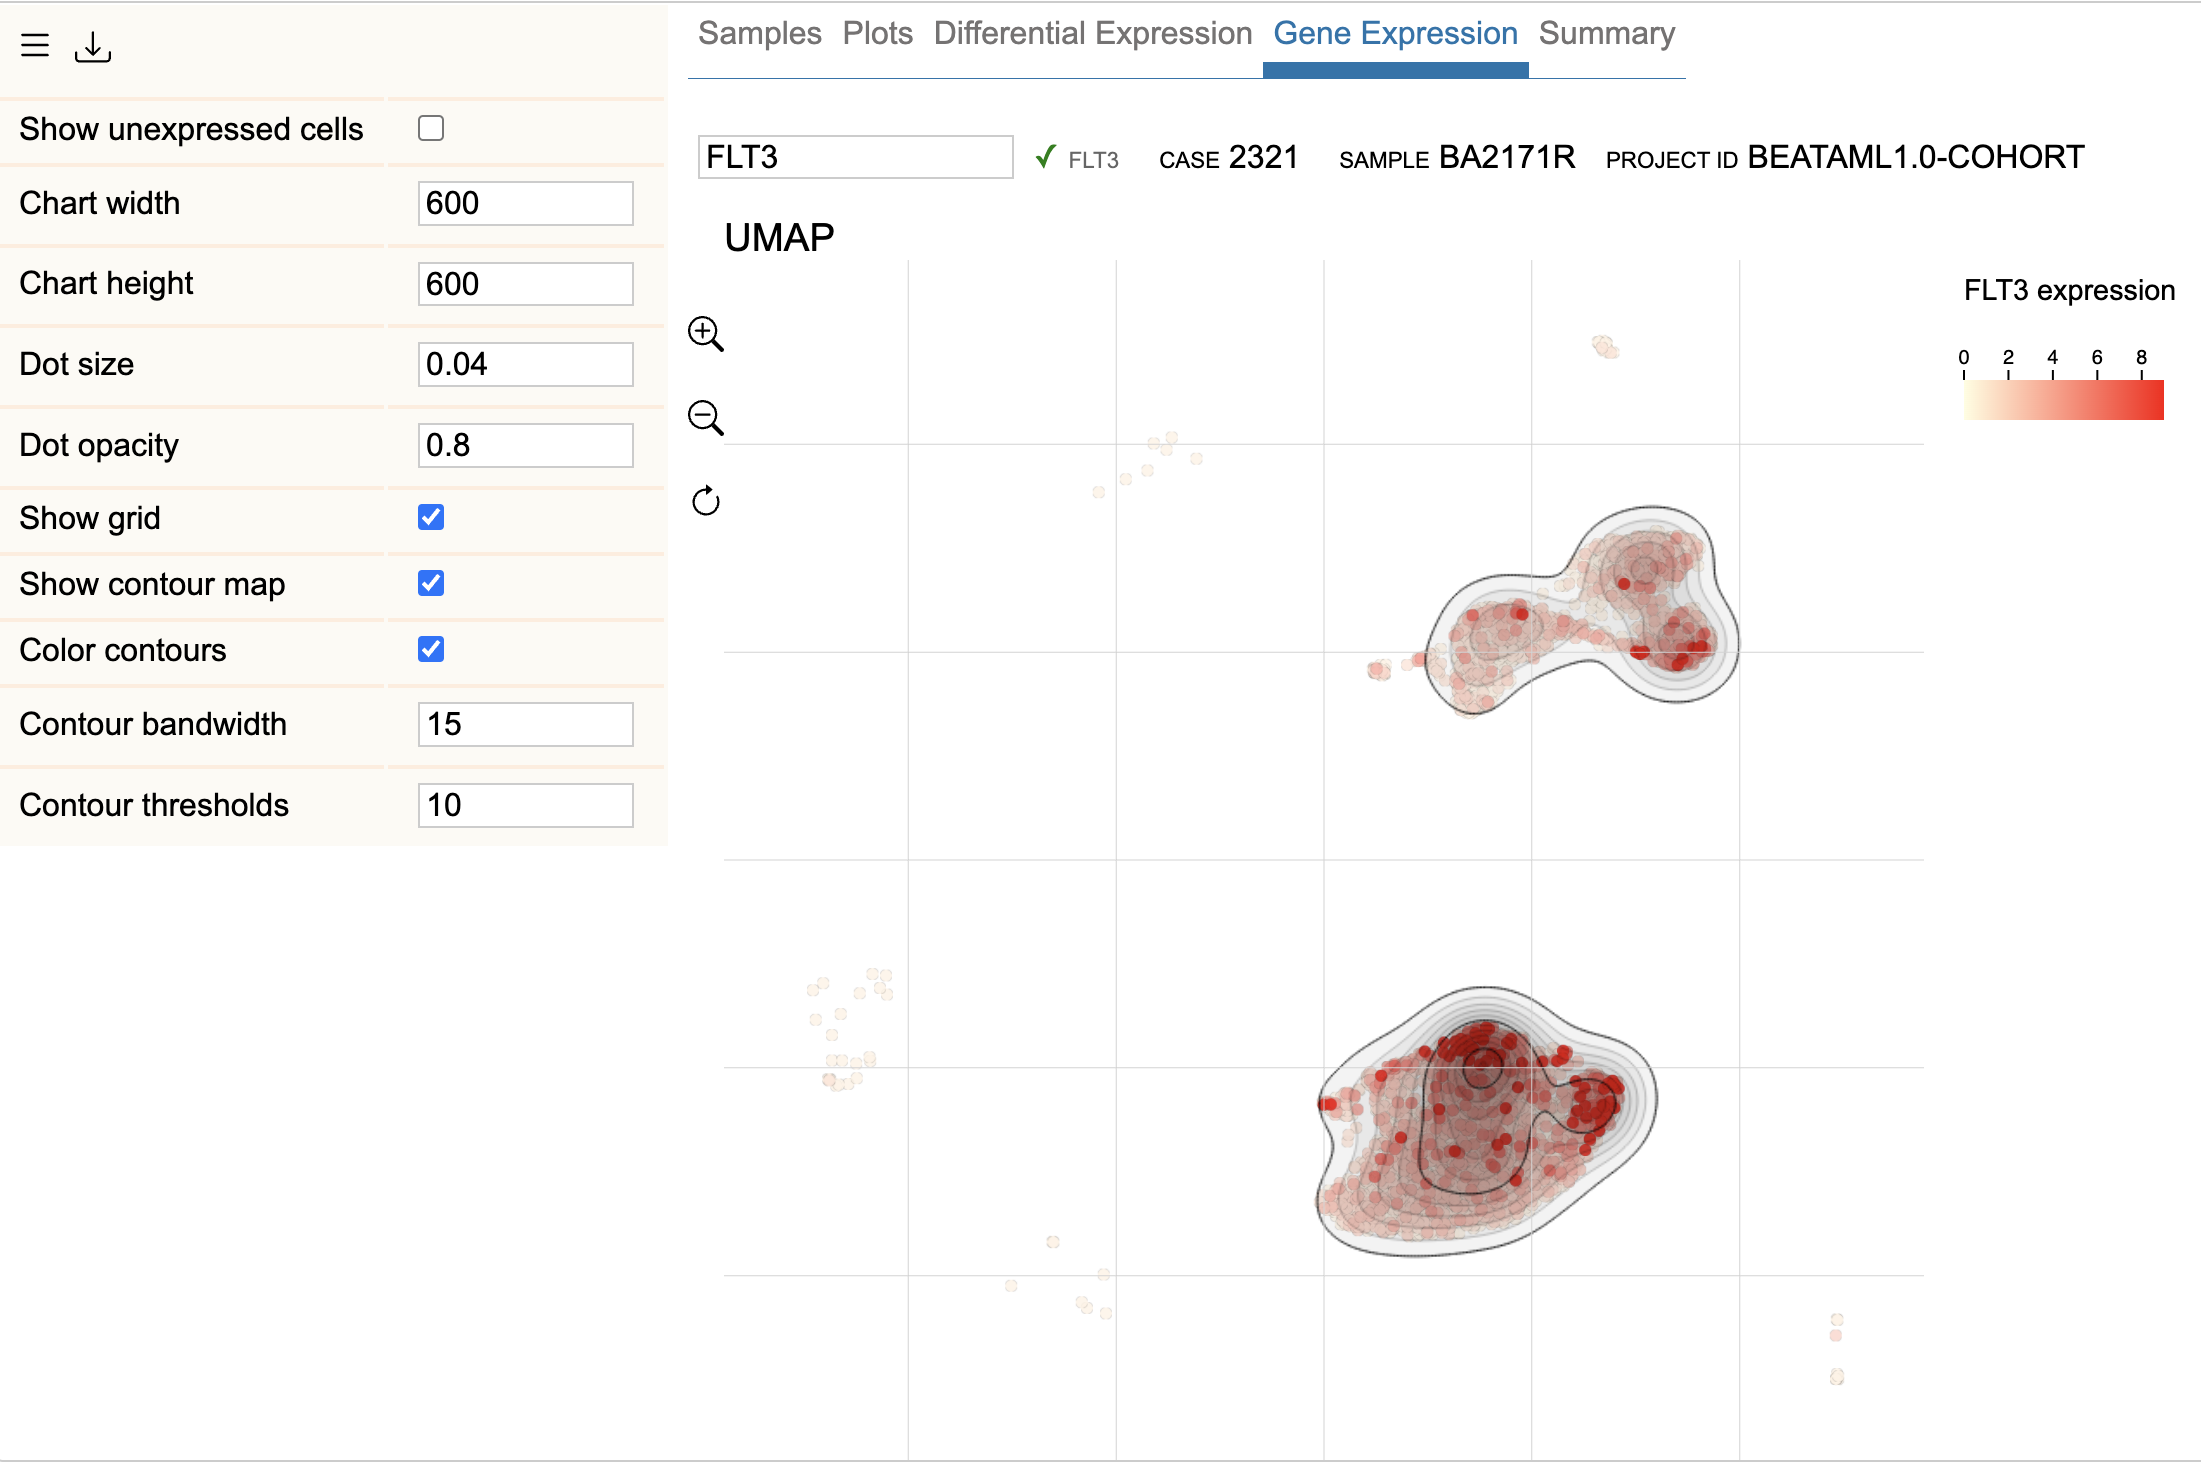Image resolution: width=2201 pixels, height=1470 pixels.
Task: Select the Contour bandwidth input box
Action: 525,724
